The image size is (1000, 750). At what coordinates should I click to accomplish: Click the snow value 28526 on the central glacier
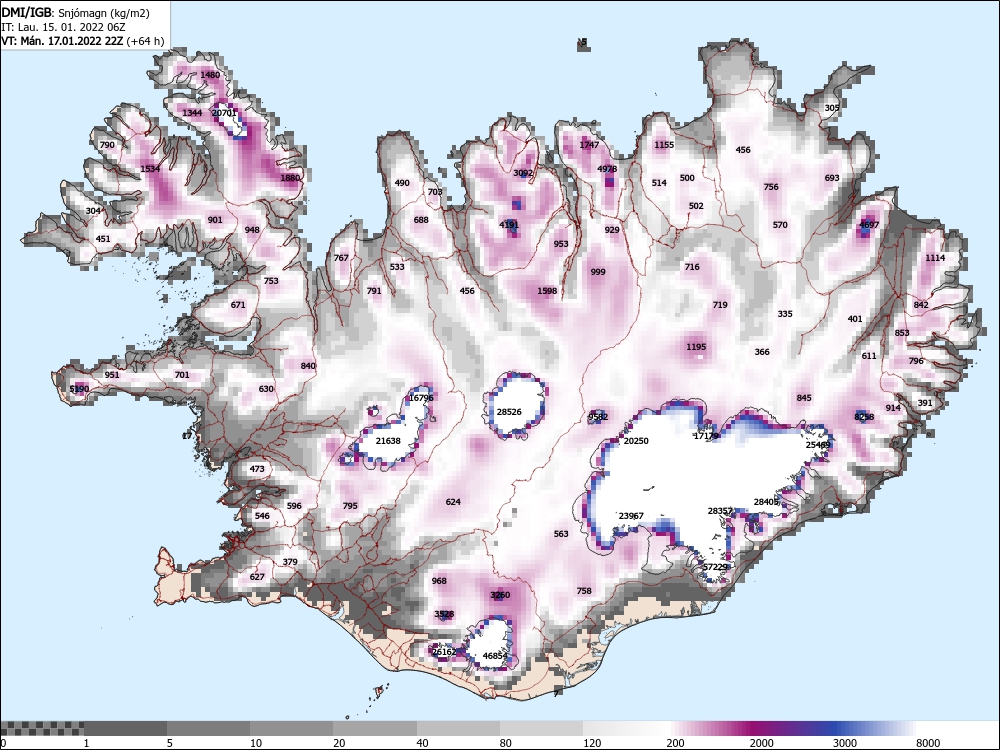pos(509,412)
